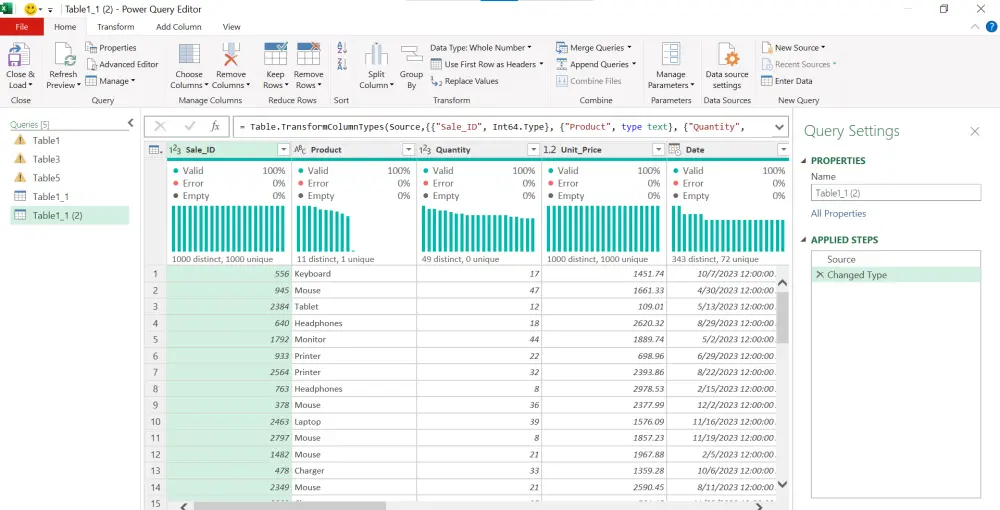The height and width of the screenshot is (510, 1000).
Task: Expand the formula bar with its chevron
Action: pos(779,127)
